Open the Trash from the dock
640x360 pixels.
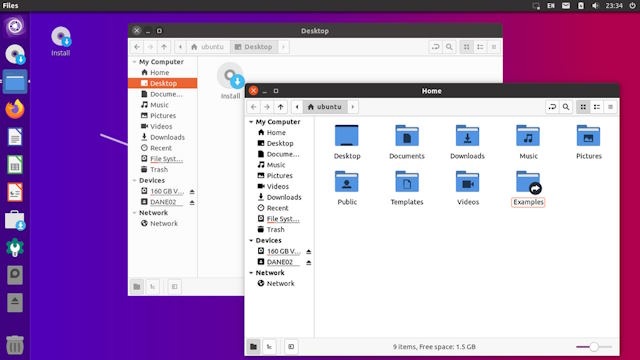[x=15, y=345]
